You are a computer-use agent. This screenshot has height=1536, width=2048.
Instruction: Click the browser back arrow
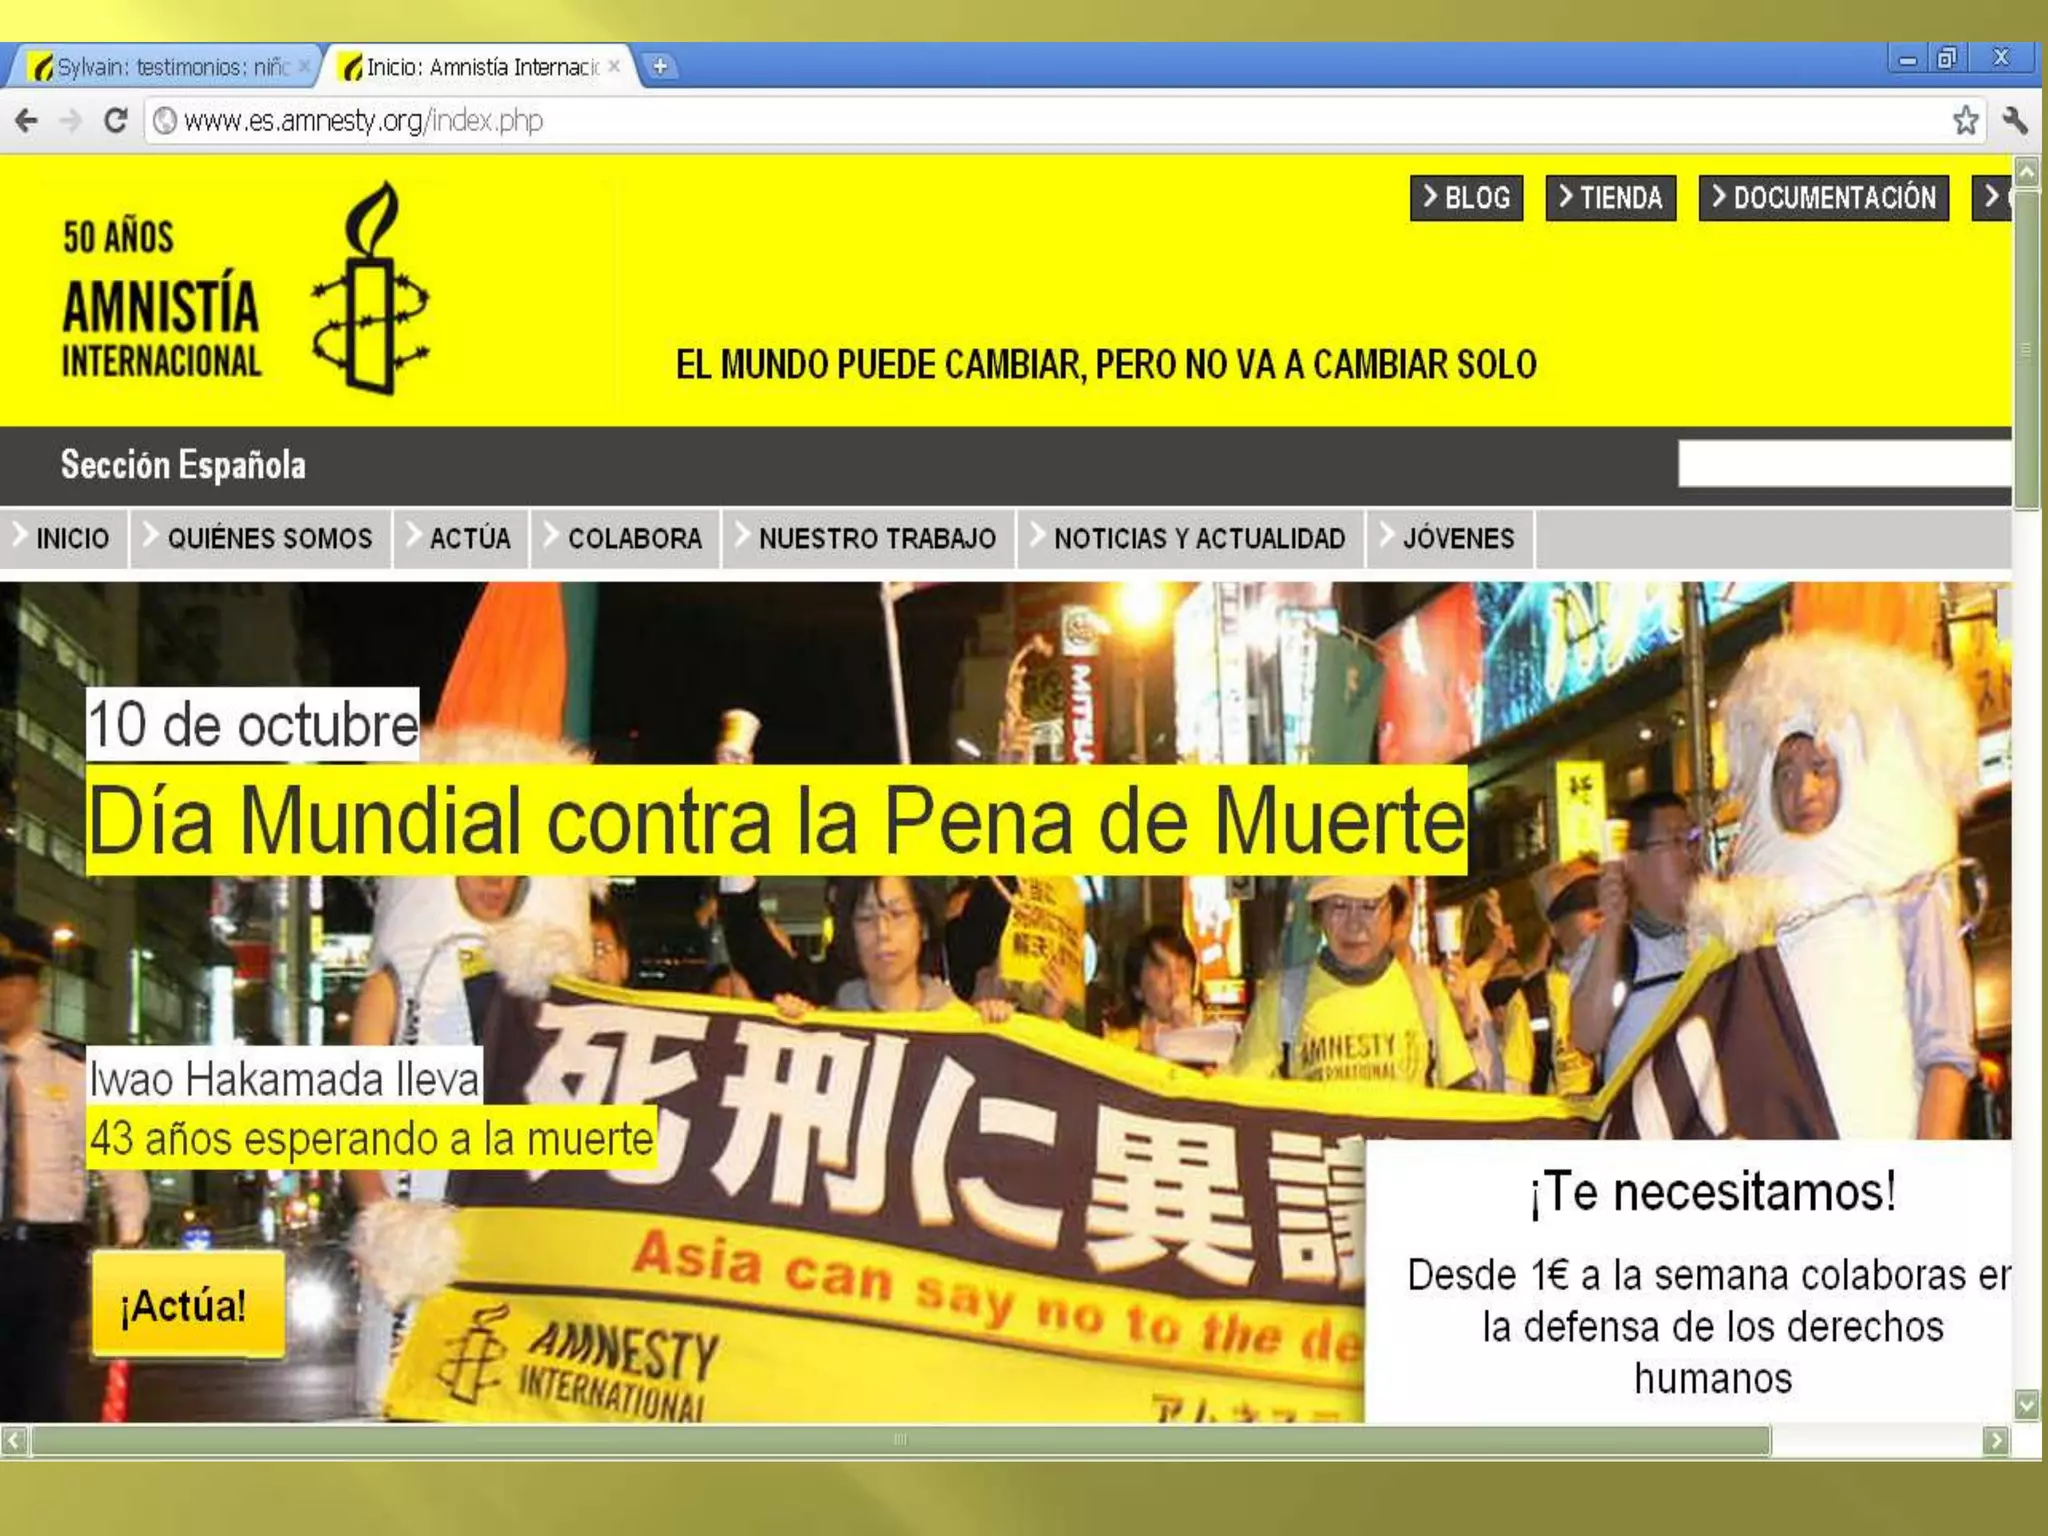[x=27, y=121]
